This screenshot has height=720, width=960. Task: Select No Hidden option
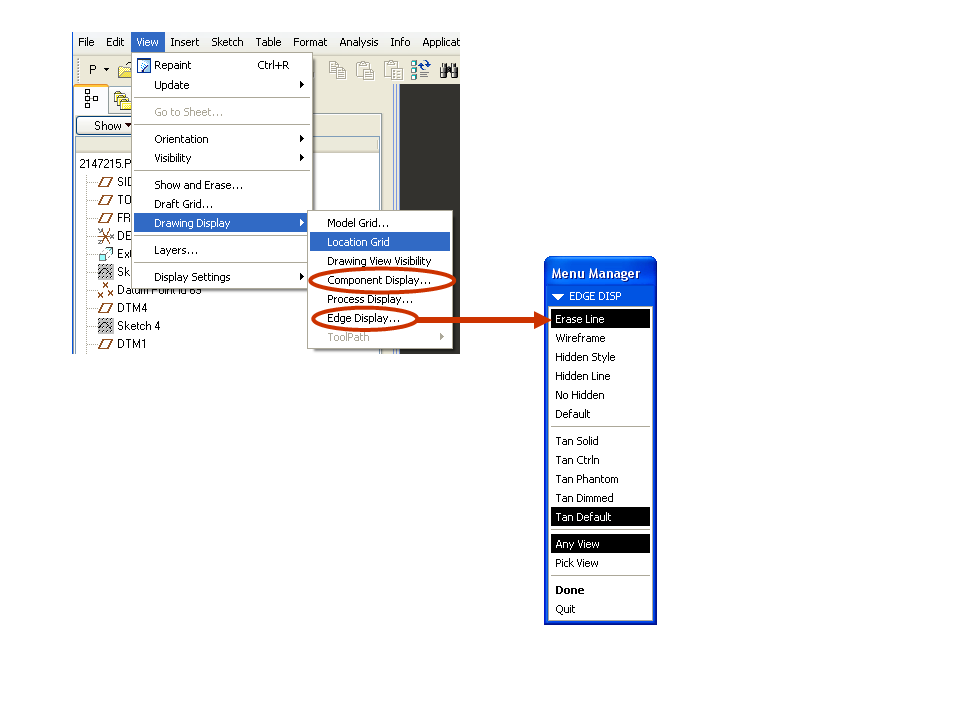tap(600, 395)
